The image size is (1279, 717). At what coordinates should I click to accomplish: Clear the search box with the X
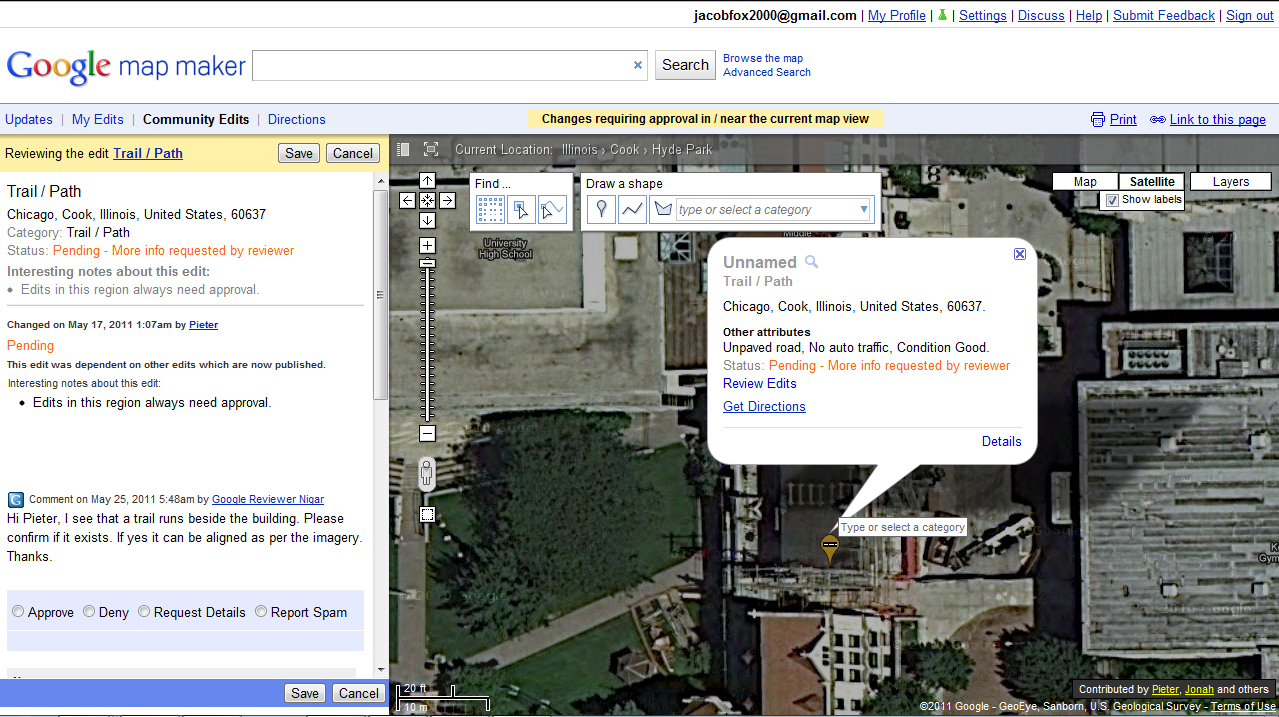point(638,66)
